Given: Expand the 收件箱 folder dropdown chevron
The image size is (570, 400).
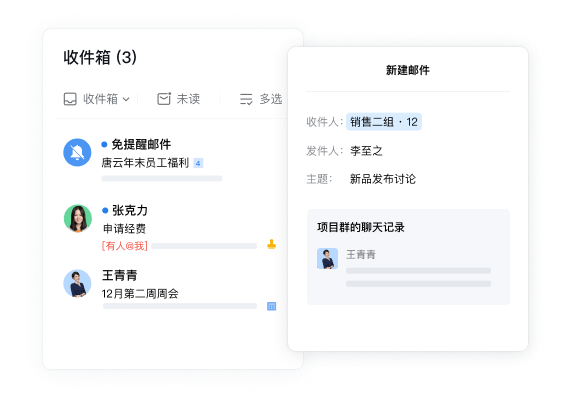Looking at the screenshot, I should click(x=126, y=99).
